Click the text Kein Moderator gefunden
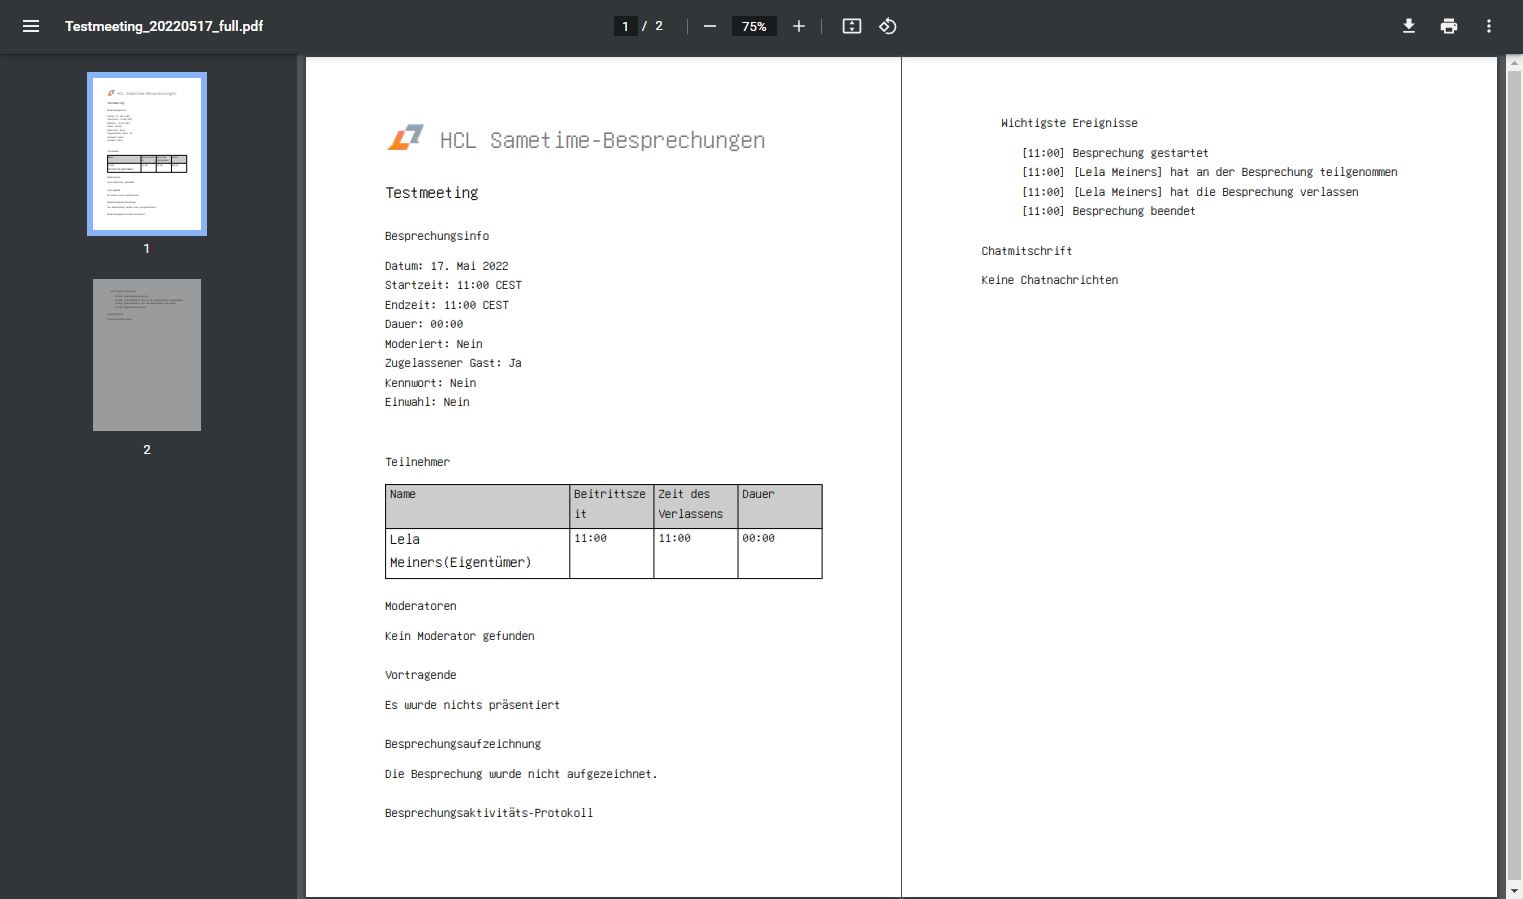 460,636
